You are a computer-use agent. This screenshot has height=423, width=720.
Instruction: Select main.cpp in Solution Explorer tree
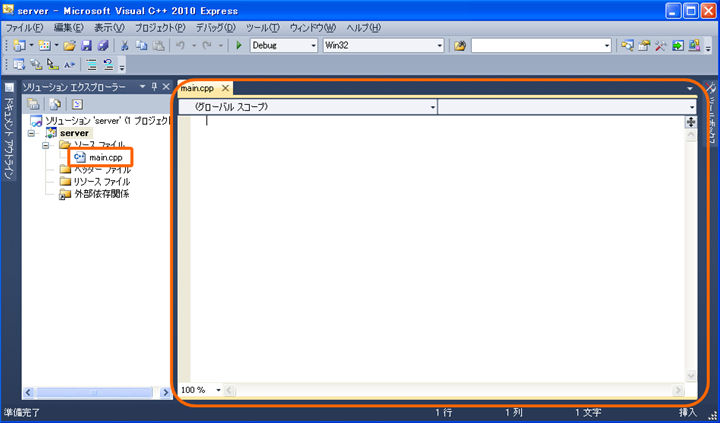[x=98, y=158]
